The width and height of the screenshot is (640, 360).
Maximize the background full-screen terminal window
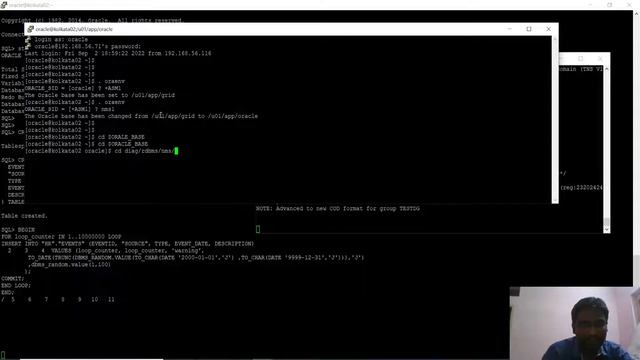click(x=610, y=5)
